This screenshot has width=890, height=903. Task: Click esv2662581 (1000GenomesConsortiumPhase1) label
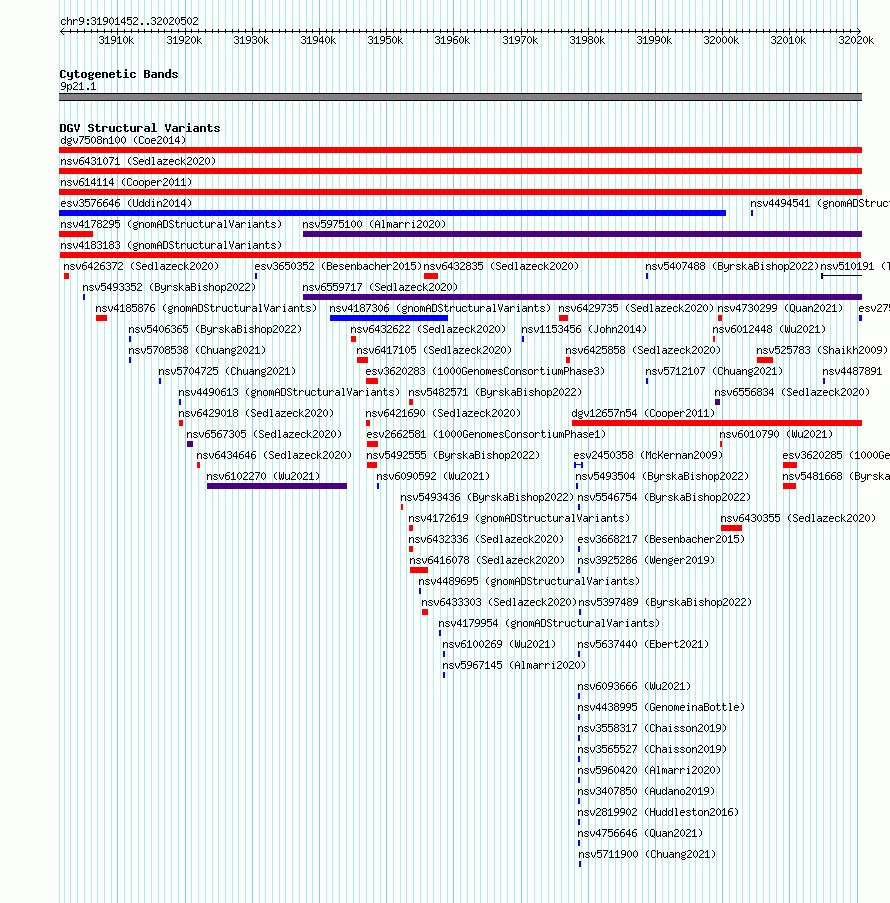tap(486, 435)
